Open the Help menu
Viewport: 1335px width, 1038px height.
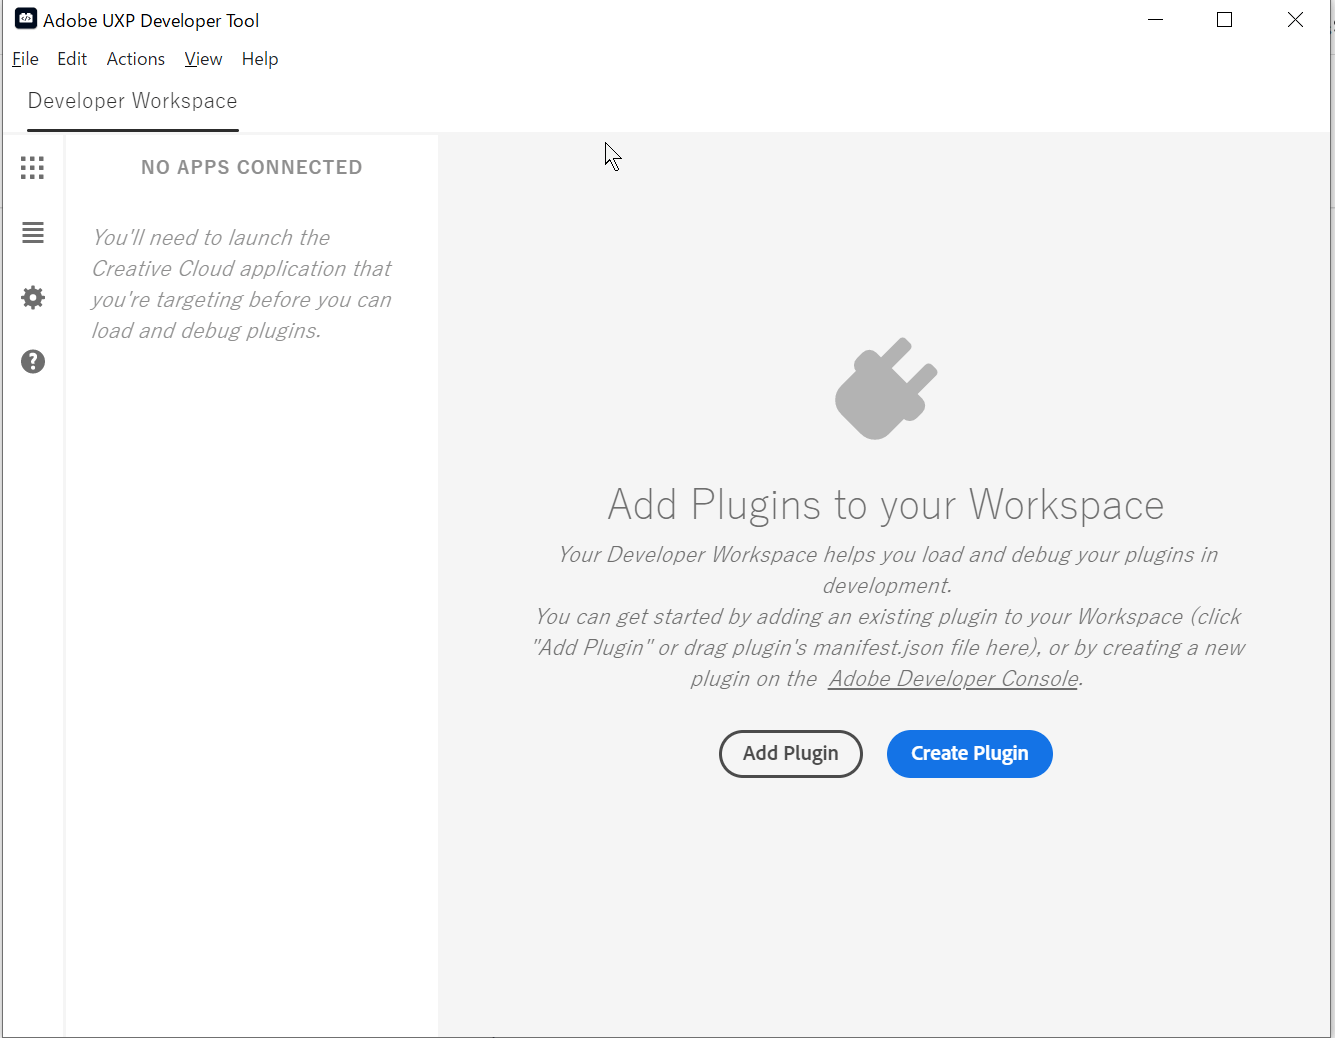260,59
